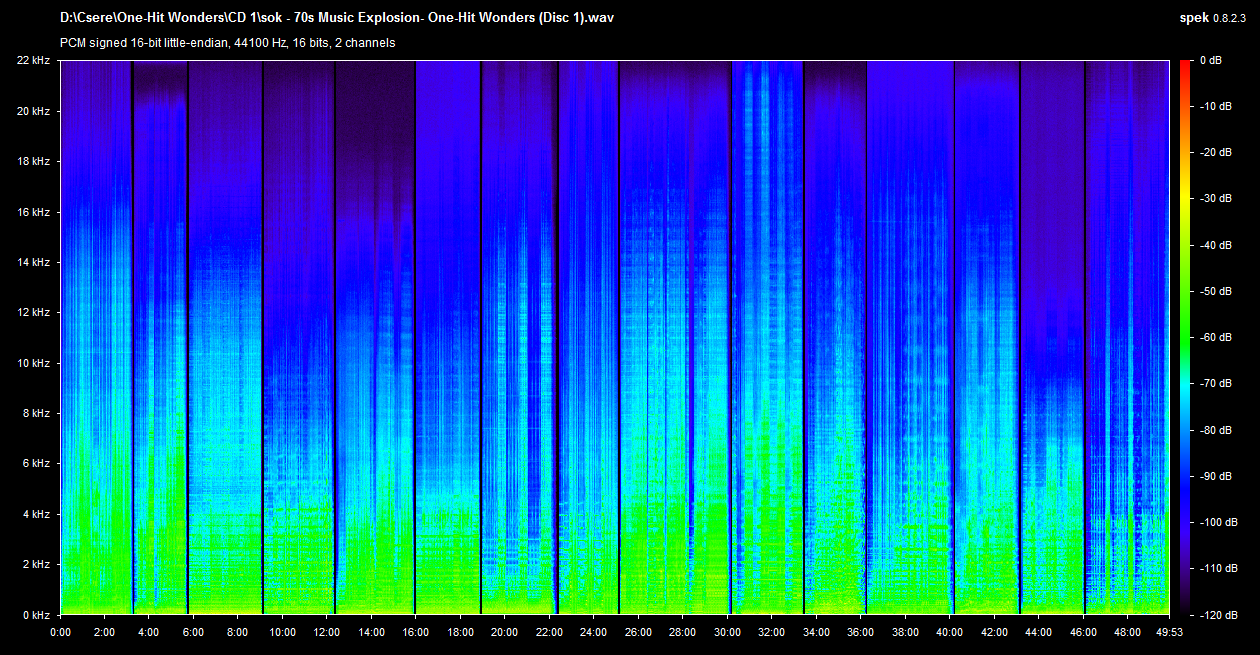
Task: Click the 30:00 time axis label
Action: (727, 632)
